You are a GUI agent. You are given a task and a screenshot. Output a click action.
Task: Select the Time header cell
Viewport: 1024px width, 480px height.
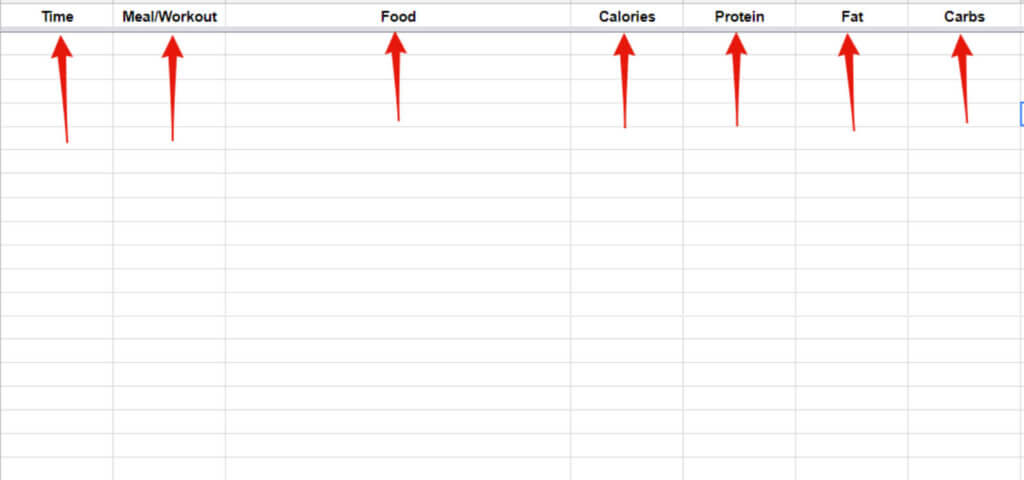click(x=57, y=17)
